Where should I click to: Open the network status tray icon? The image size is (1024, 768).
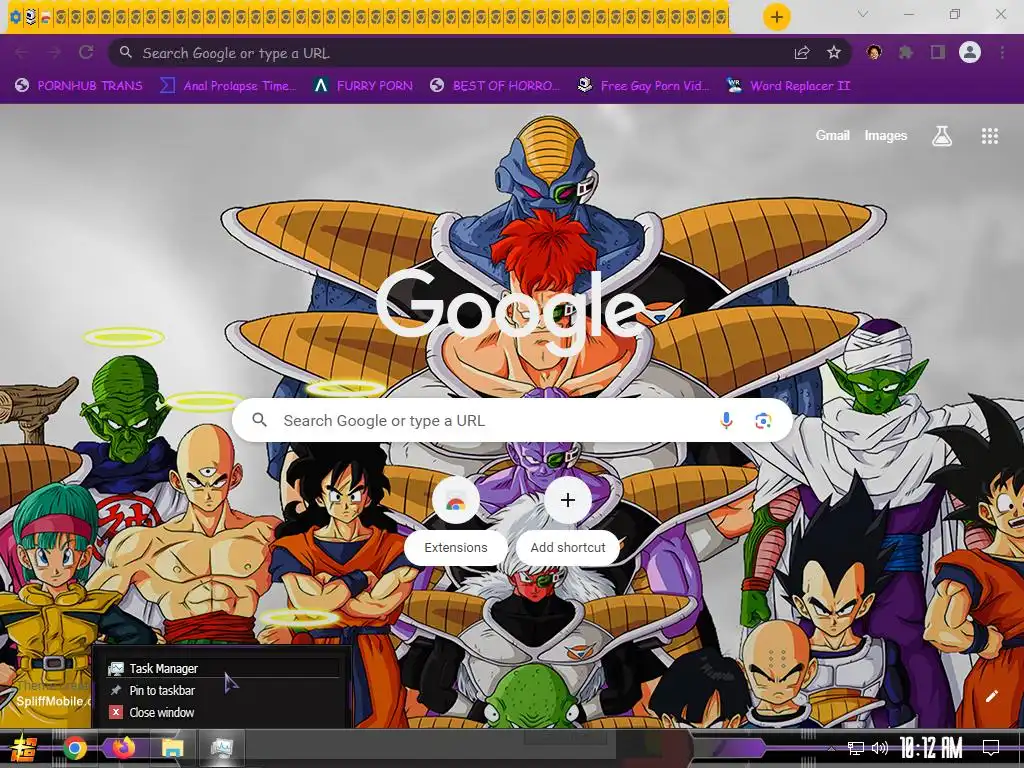(x=856, y=748)
